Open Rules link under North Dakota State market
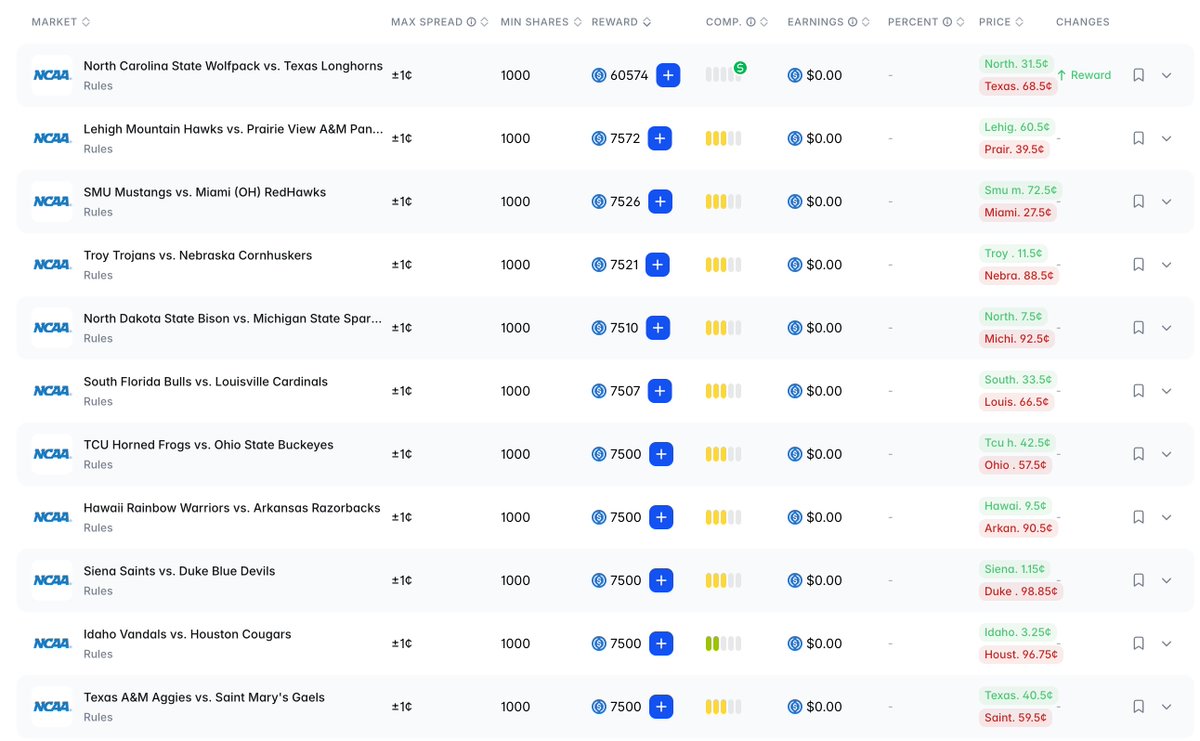 click(98, 338)
